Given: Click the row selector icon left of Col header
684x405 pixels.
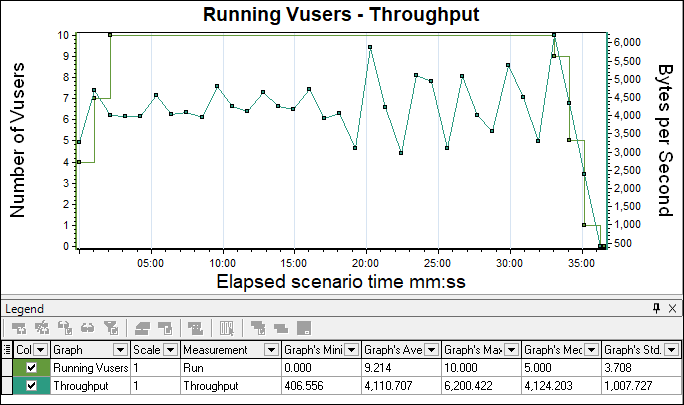Looking at the screenshot, I should (x=7, y=350).
